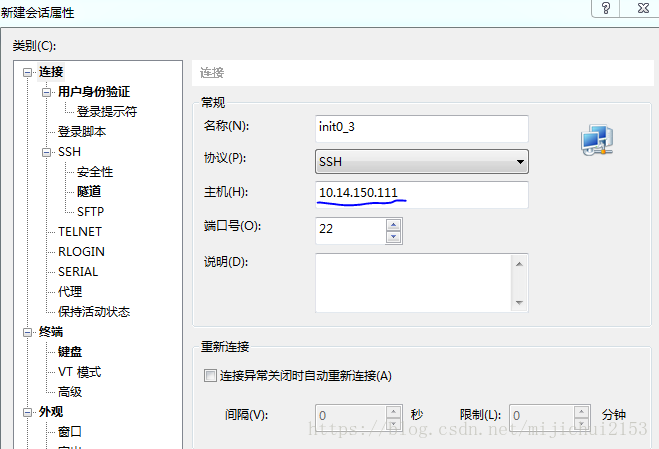659x449 pixels.
Task: Select 登录脚本 in category tree
Action: tap(81, 132)
